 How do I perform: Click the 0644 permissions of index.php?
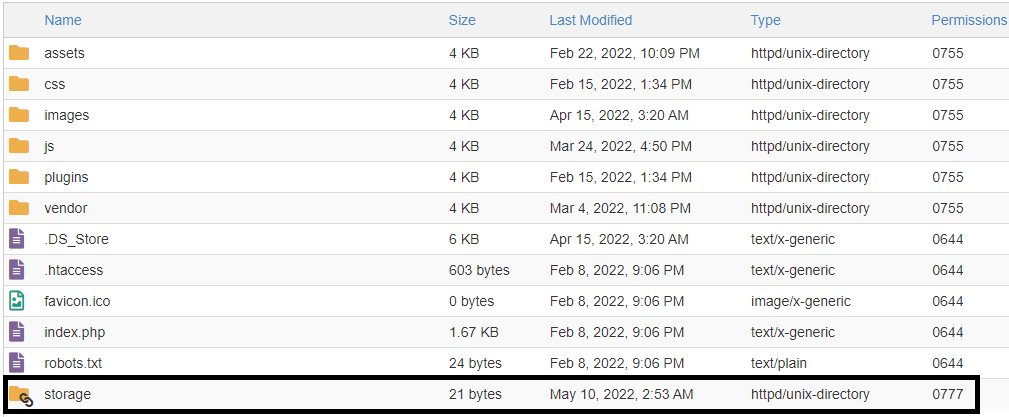click(x=947, y=332)
